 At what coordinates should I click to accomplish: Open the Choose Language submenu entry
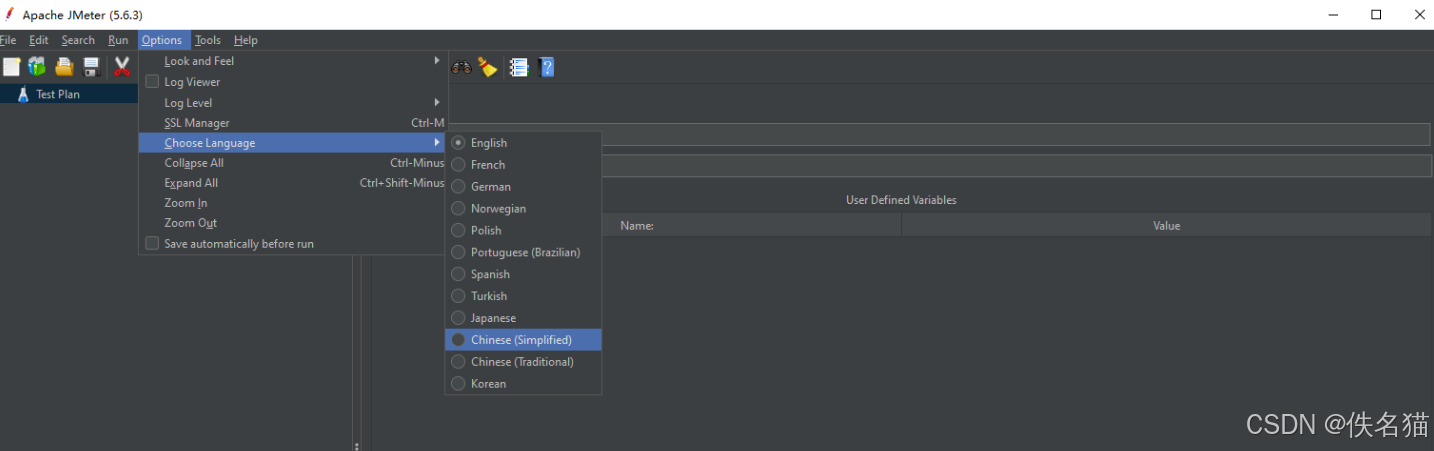click(x=293, y=143)
